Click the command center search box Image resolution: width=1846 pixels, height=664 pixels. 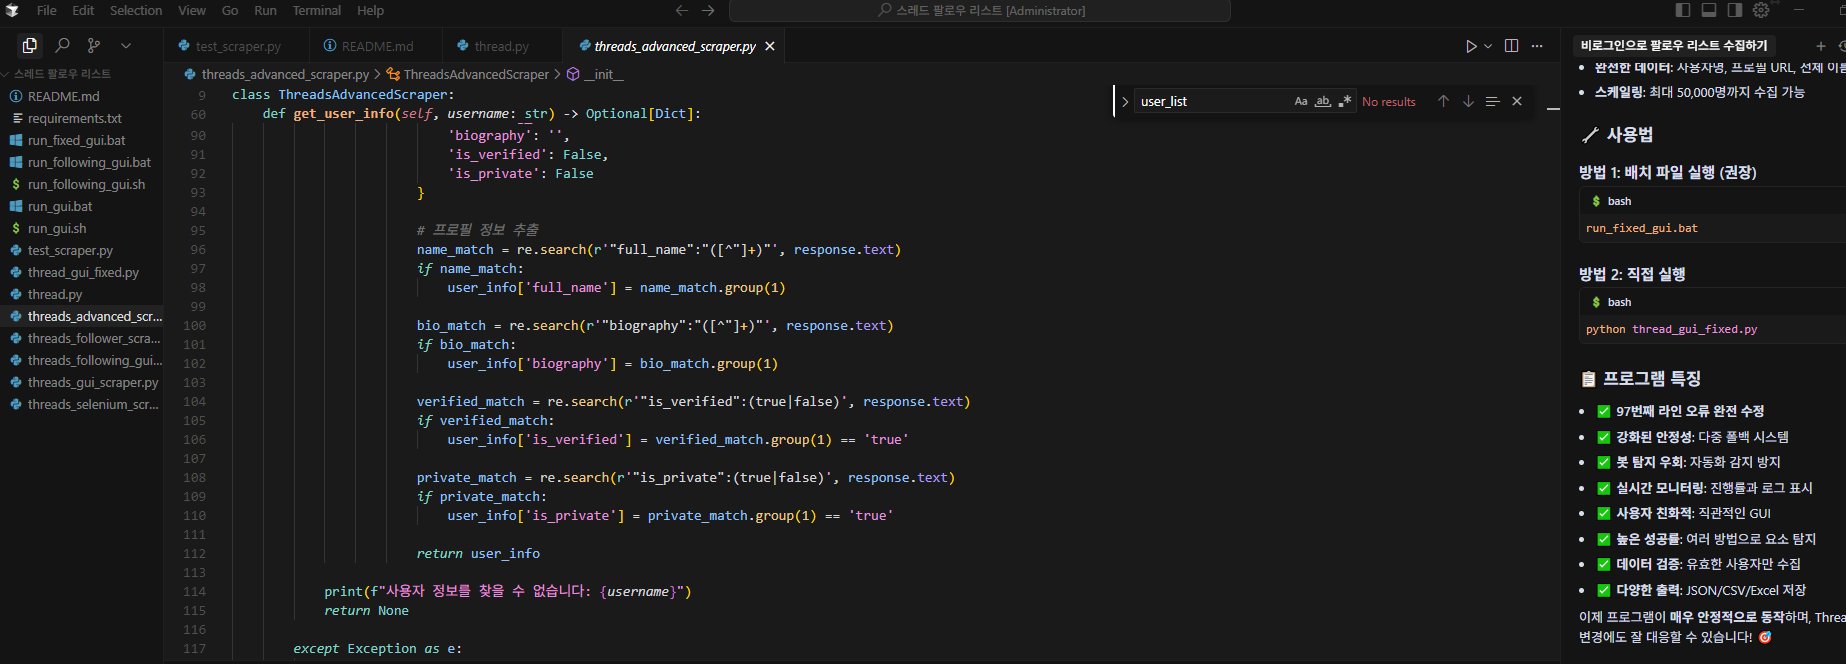coord(980,10)
